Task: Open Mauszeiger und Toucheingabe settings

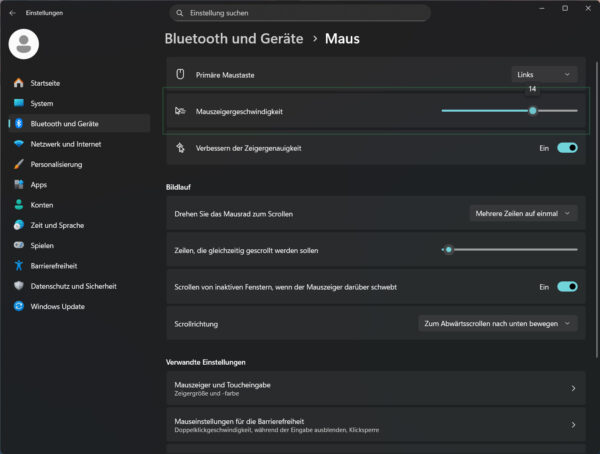Action: 376,388
